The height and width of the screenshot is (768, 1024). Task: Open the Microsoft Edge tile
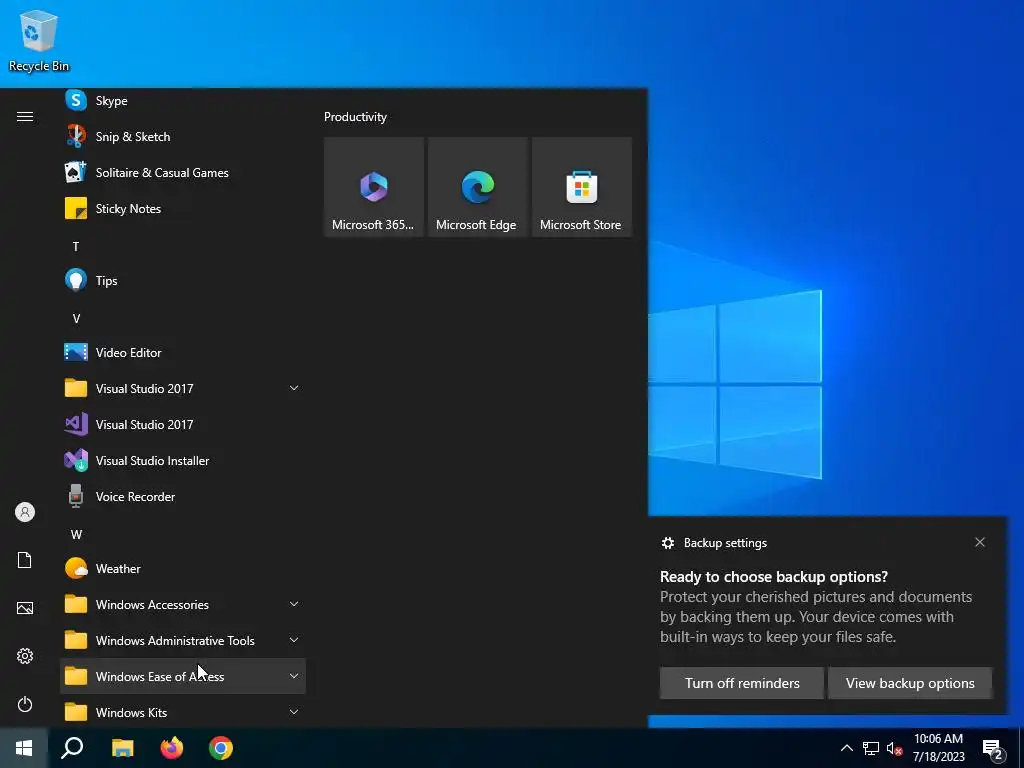[477, 187]
